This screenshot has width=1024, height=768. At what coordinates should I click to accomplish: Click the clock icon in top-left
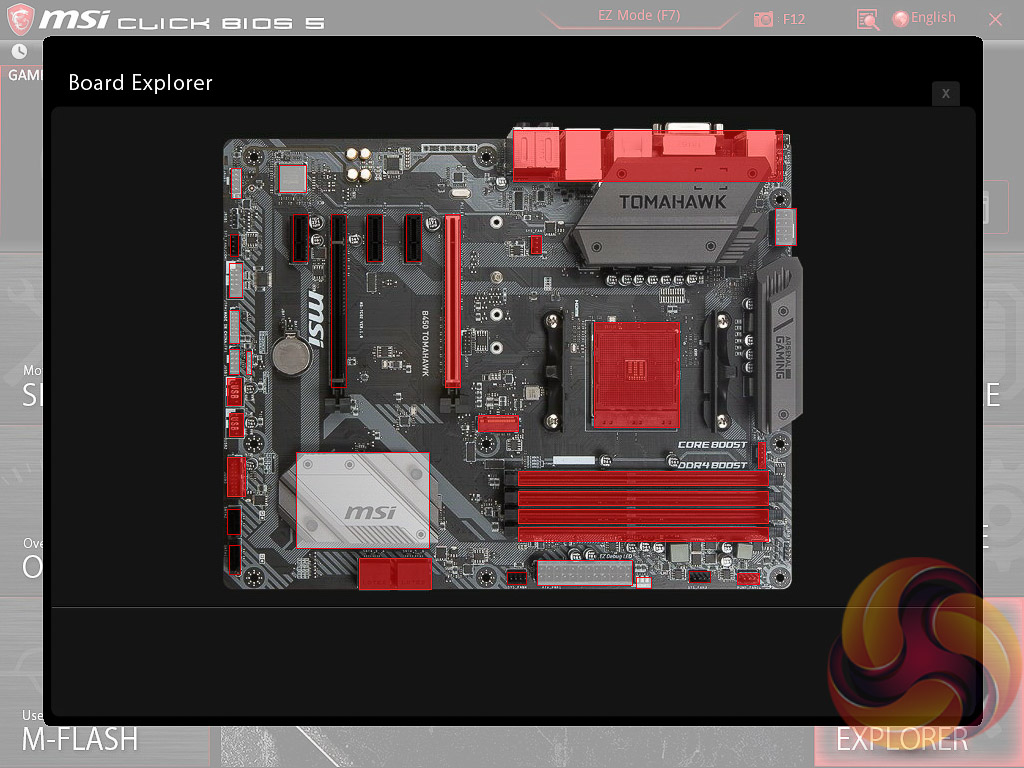20,51
